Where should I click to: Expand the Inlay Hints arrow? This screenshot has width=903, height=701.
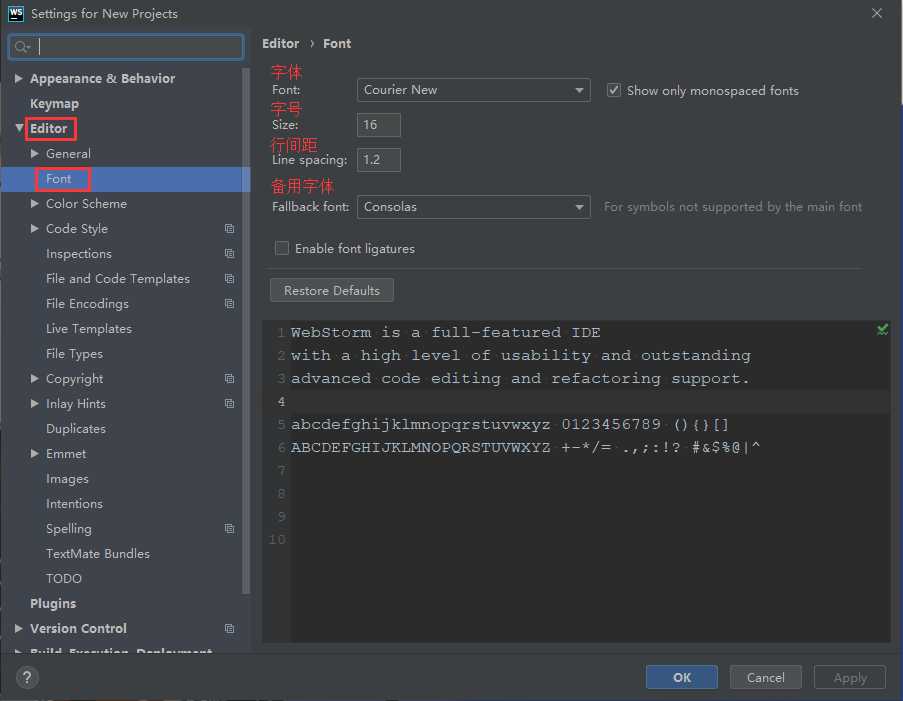pyautogui.click(x=35, y=404)
